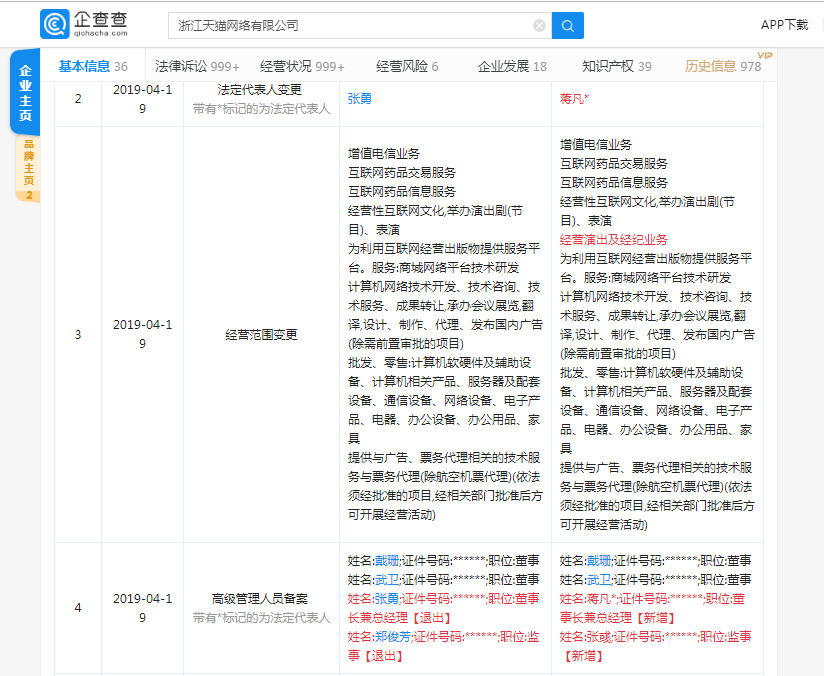Switch to the 基本信息 tab
This screenshot has height=676, width=824.
coord(93,66)
